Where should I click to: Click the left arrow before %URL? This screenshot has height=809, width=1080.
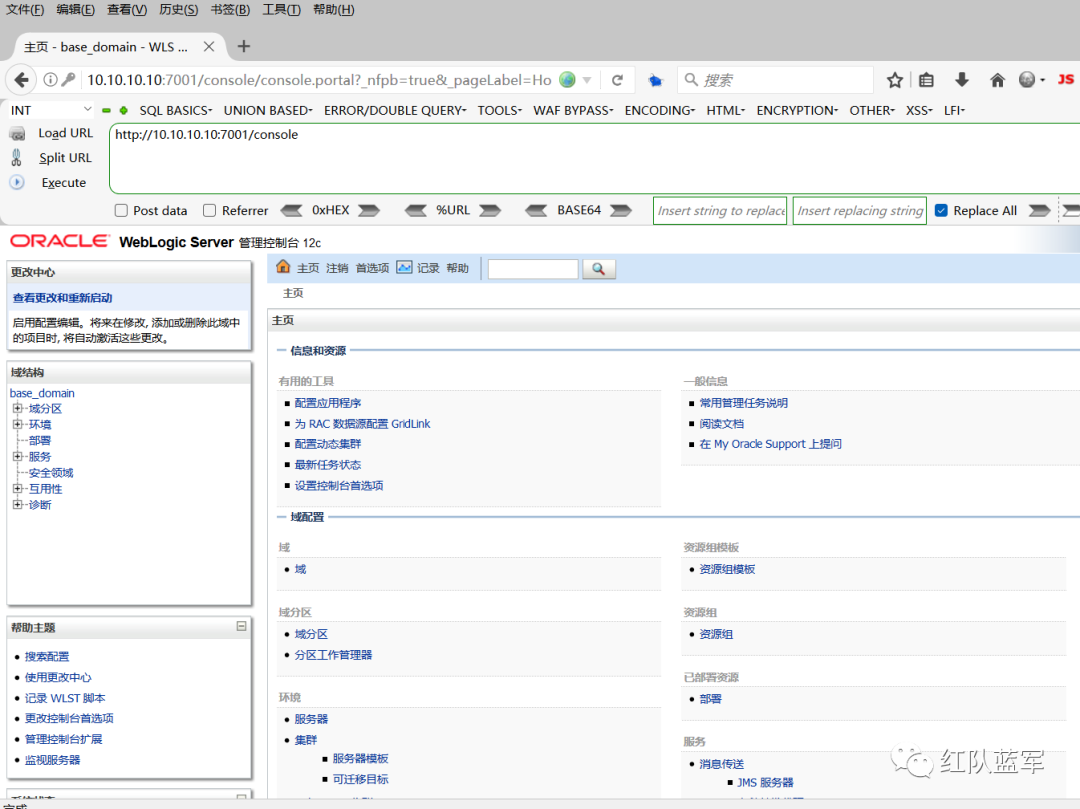(415, 210)
